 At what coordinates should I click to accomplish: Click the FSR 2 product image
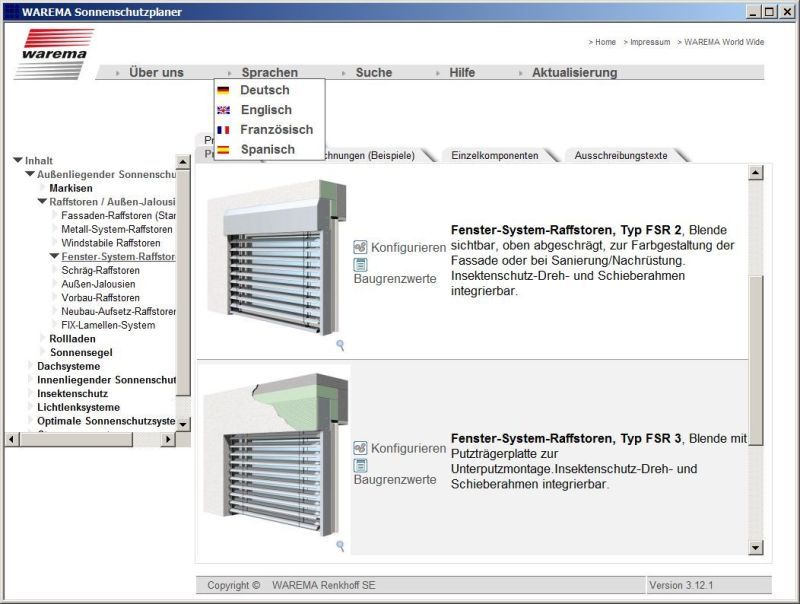pyautogui.click(x=275, y=258)
